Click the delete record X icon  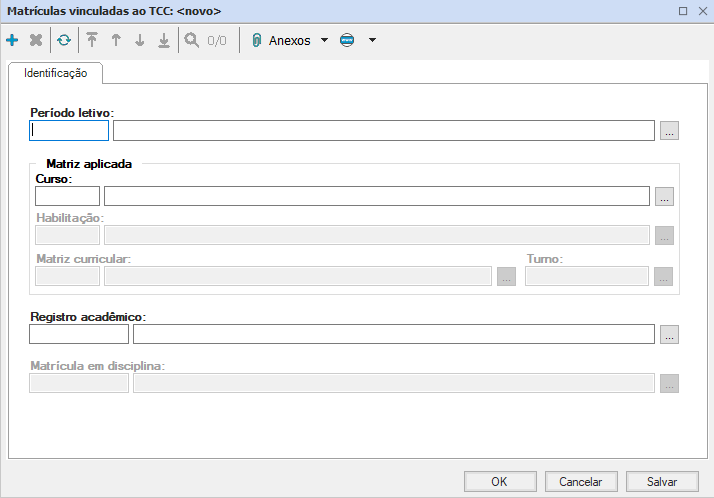[x=36, y=41]
